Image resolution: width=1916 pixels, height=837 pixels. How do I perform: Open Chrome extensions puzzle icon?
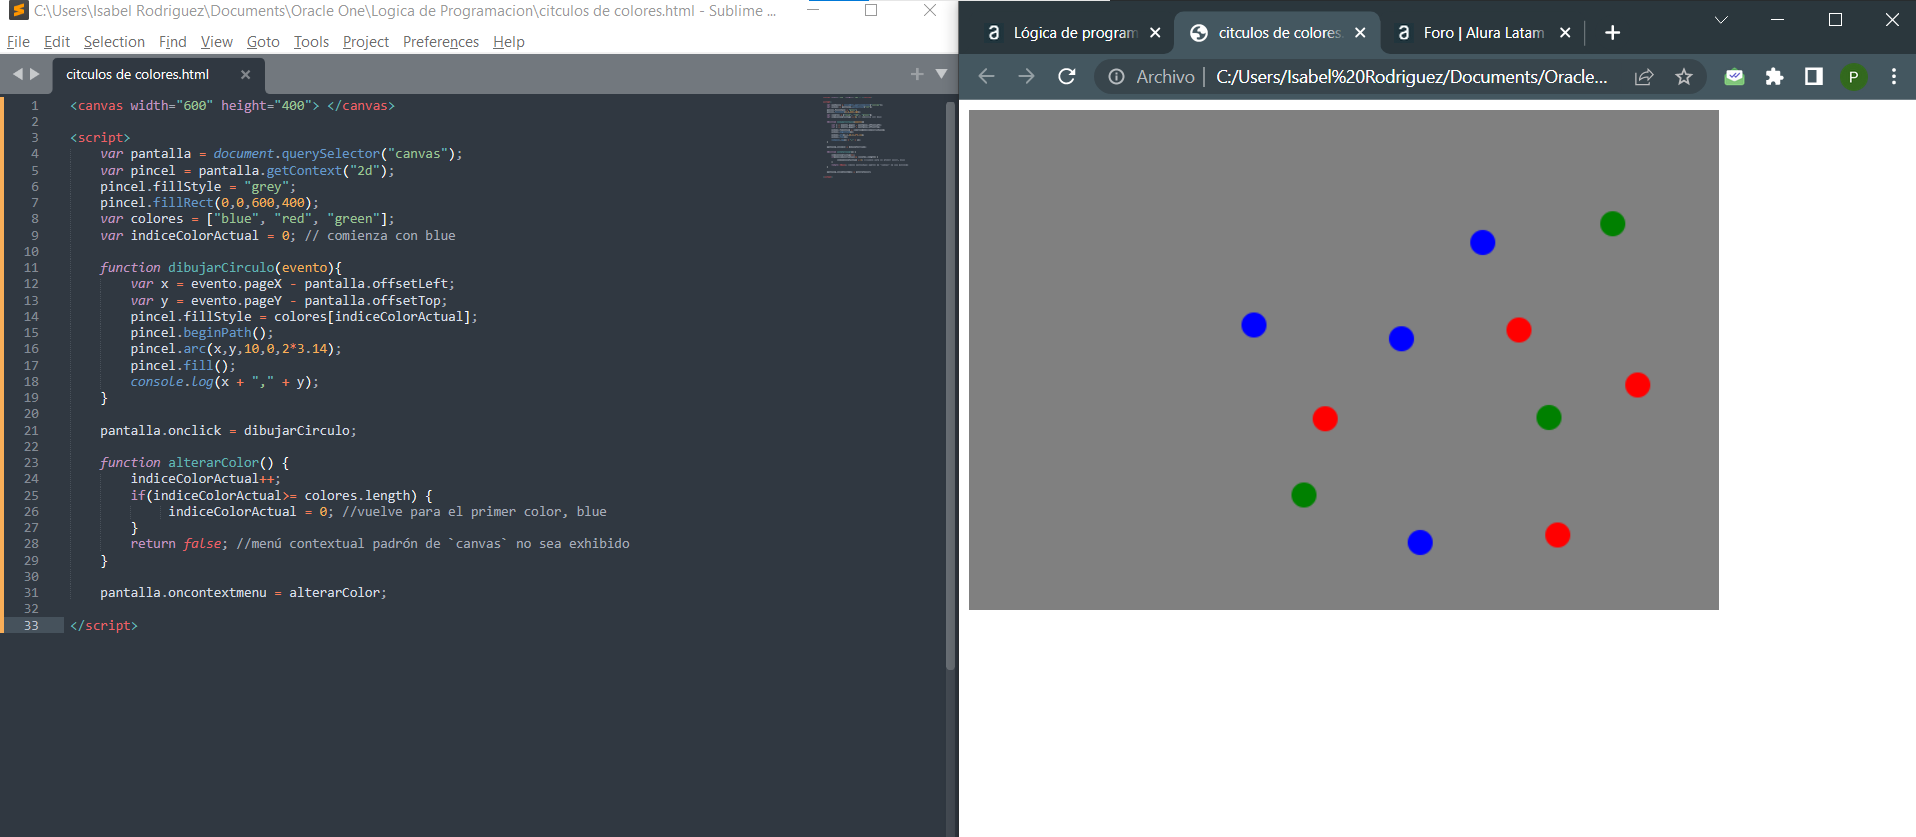click(1774, 77)
